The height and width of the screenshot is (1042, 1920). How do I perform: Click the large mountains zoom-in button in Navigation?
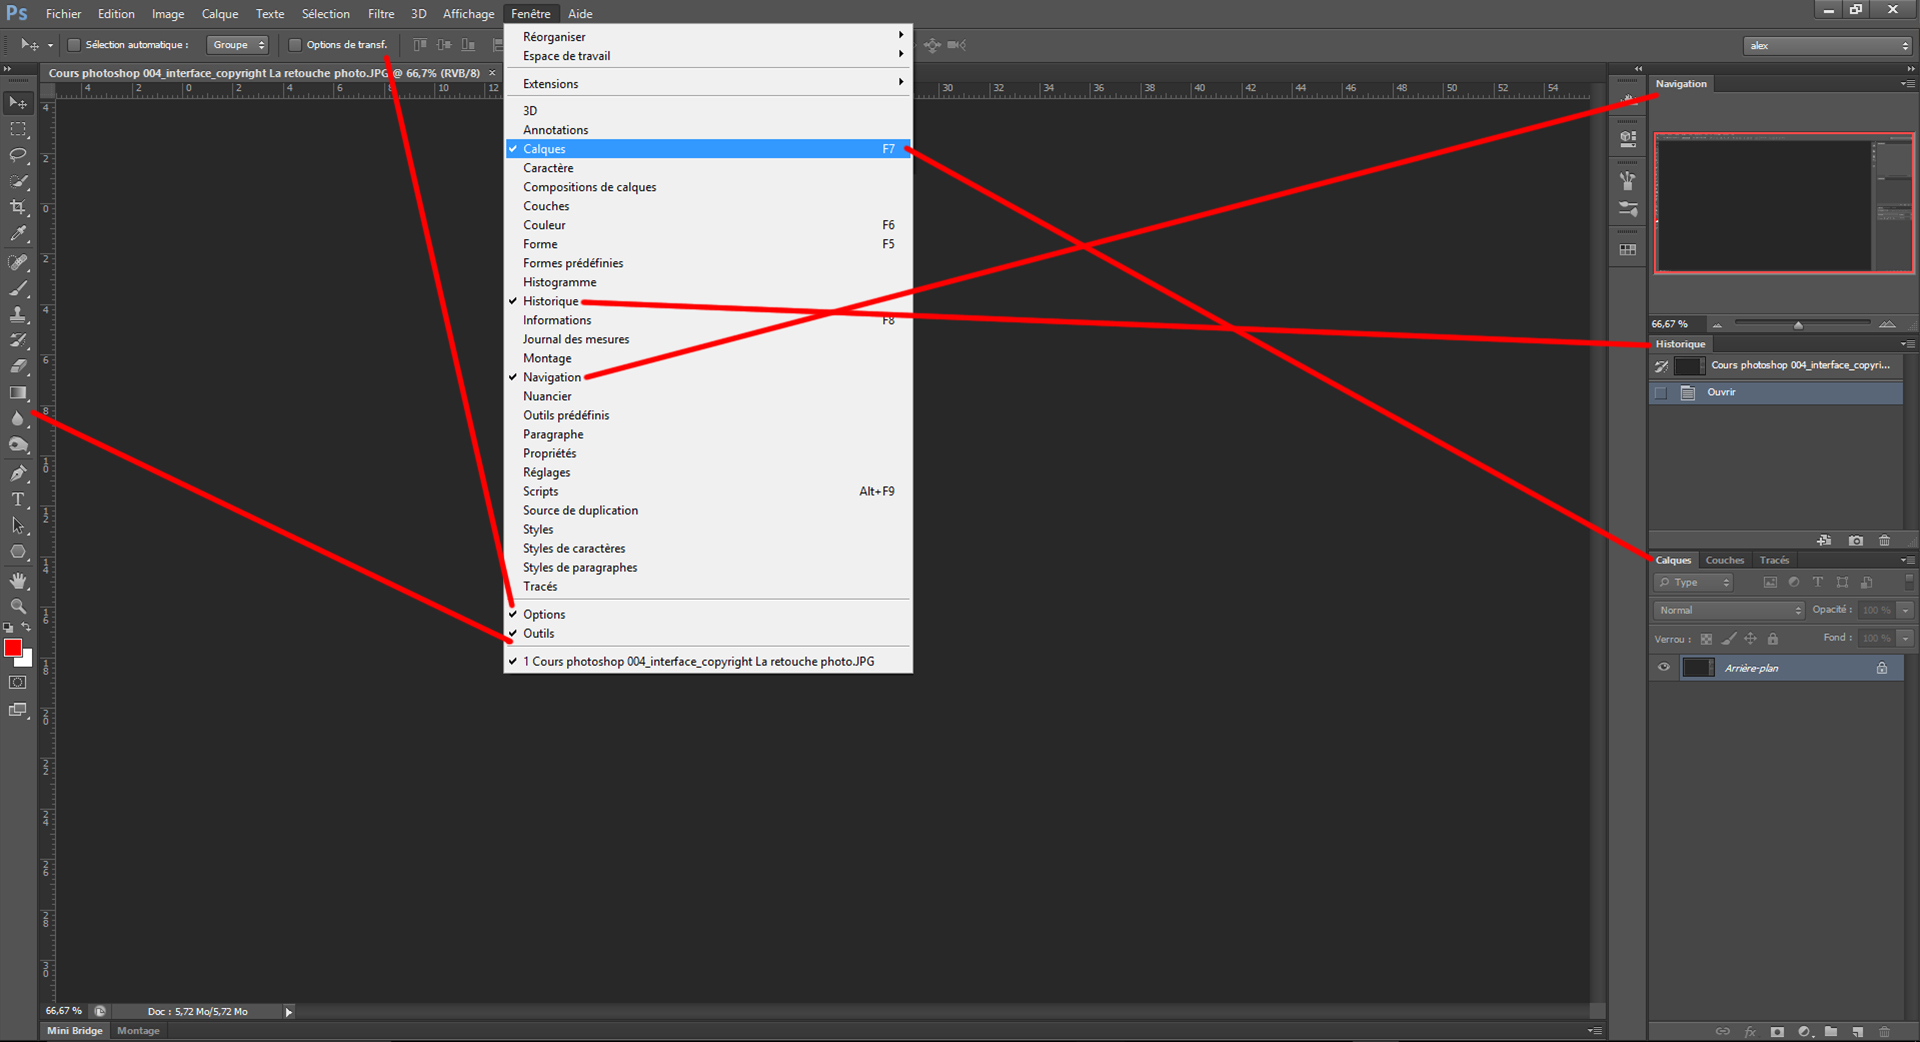coord(1887,324)
